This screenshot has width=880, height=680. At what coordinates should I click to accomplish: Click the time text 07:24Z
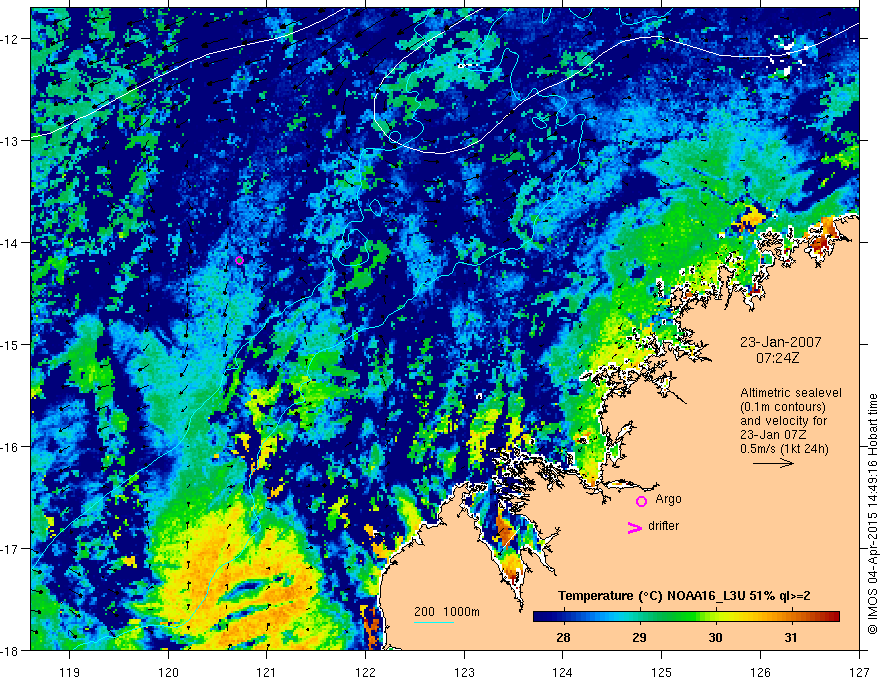point(777,358)
